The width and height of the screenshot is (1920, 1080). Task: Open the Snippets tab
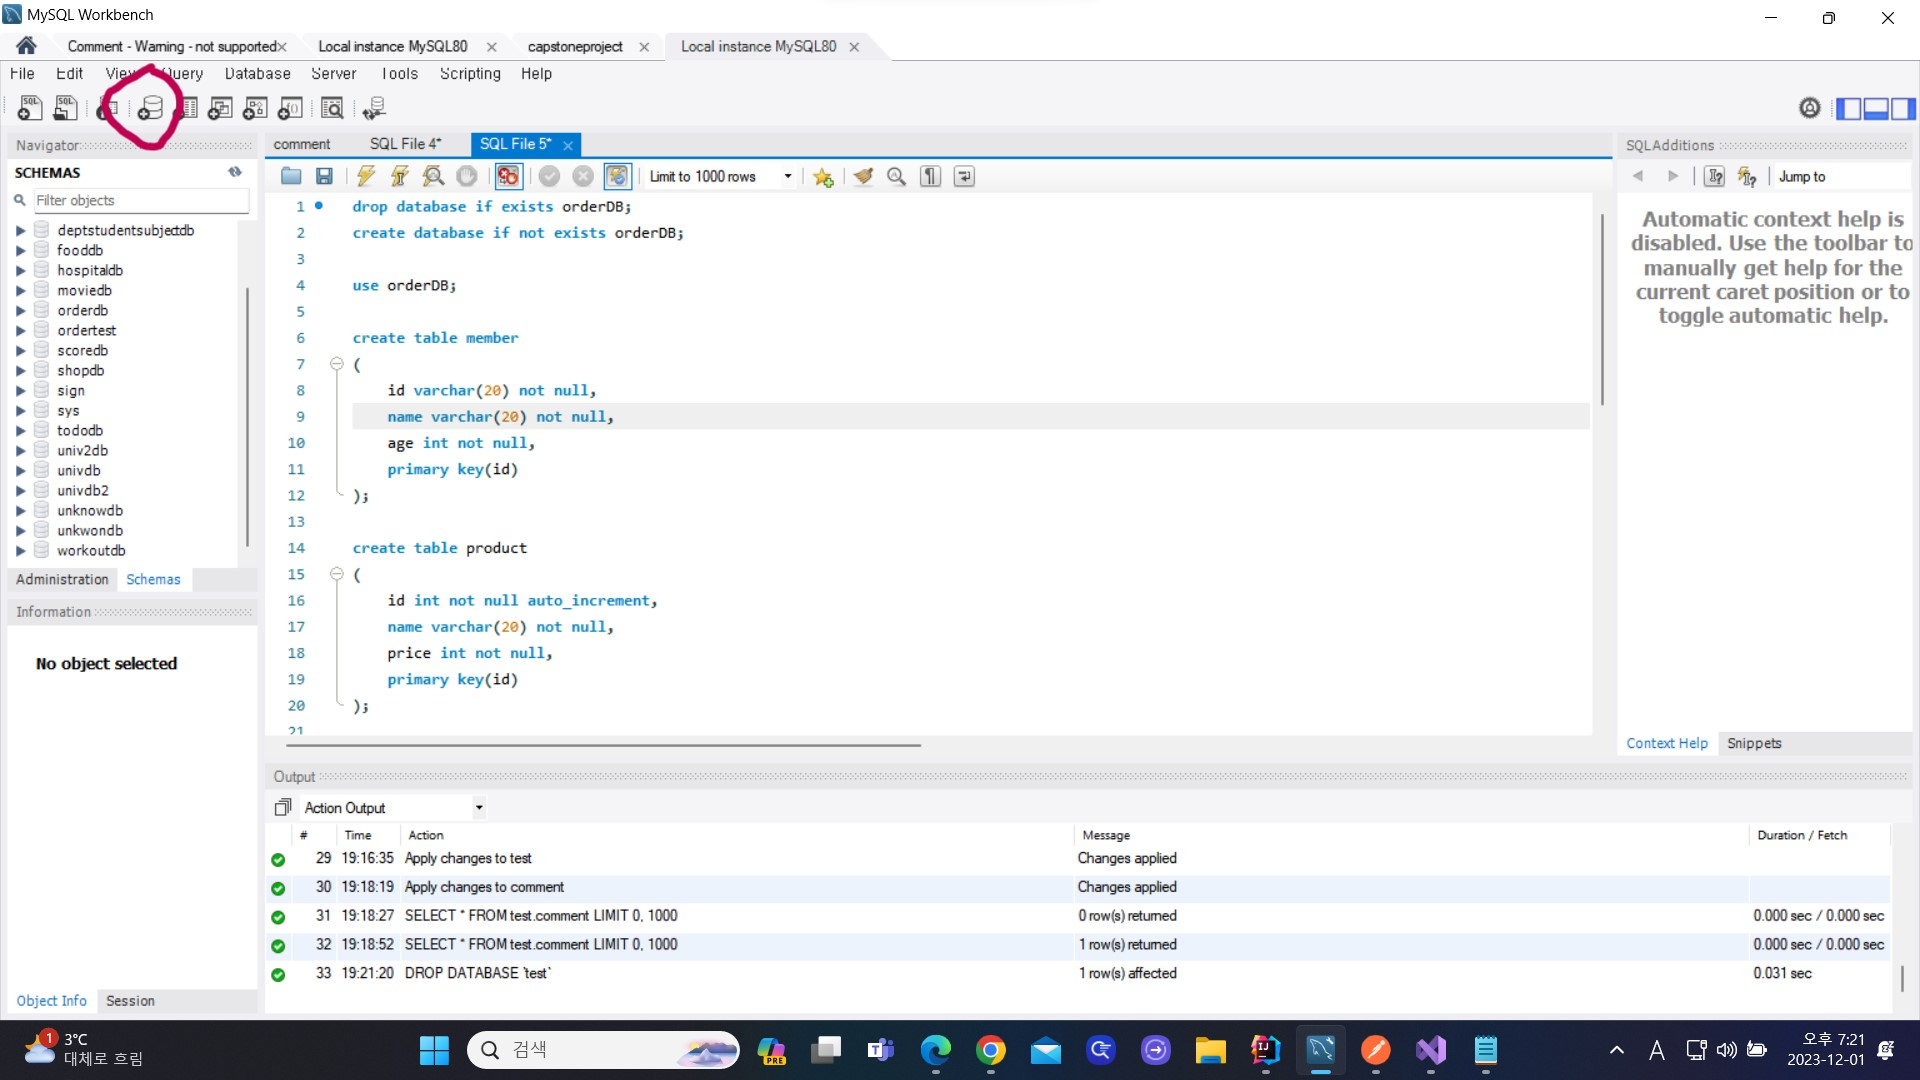[1754, 743]
